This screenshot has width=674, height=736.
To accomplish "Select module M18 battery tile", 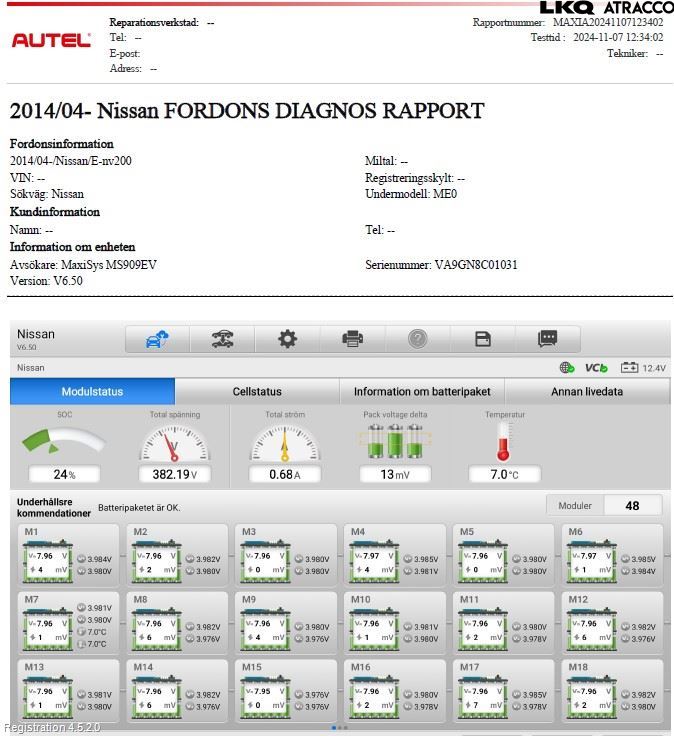I will click(x=611, y=691).
